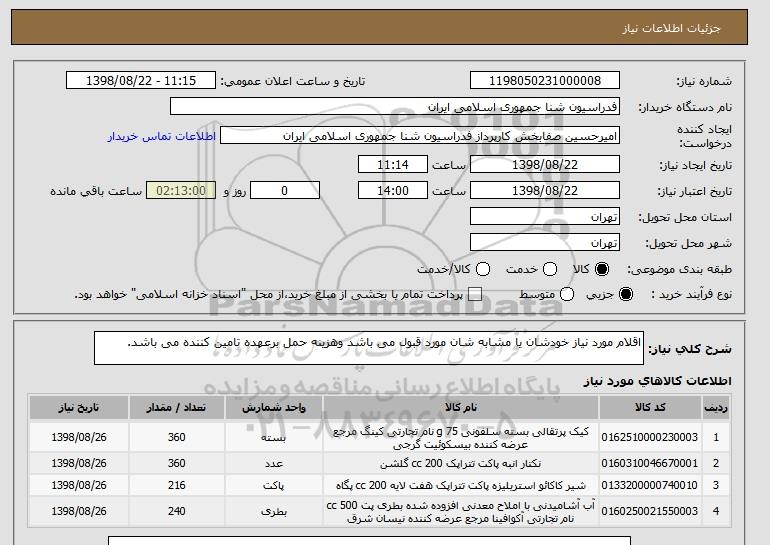770x545 pixels.
Task: Open the اطلاعات تماس خریدار link
Action: coord(162,136)
